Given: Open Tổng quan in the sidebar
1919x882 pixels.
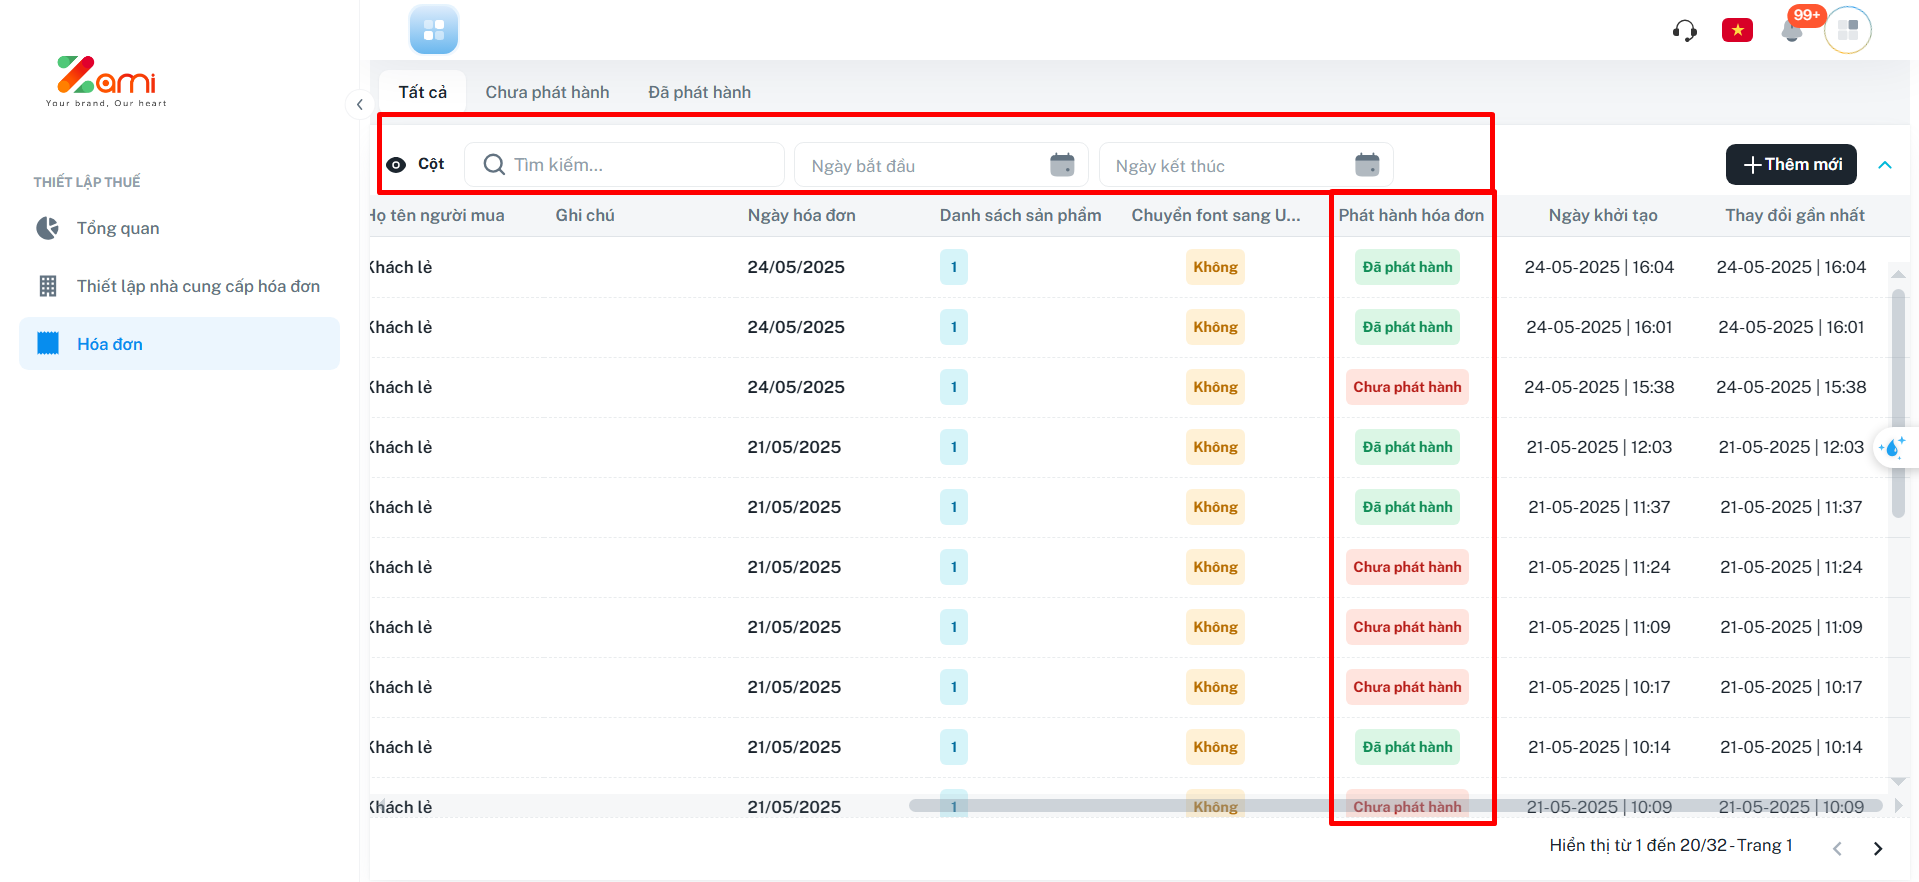Looking at the screenshot, I should (117, 228).
